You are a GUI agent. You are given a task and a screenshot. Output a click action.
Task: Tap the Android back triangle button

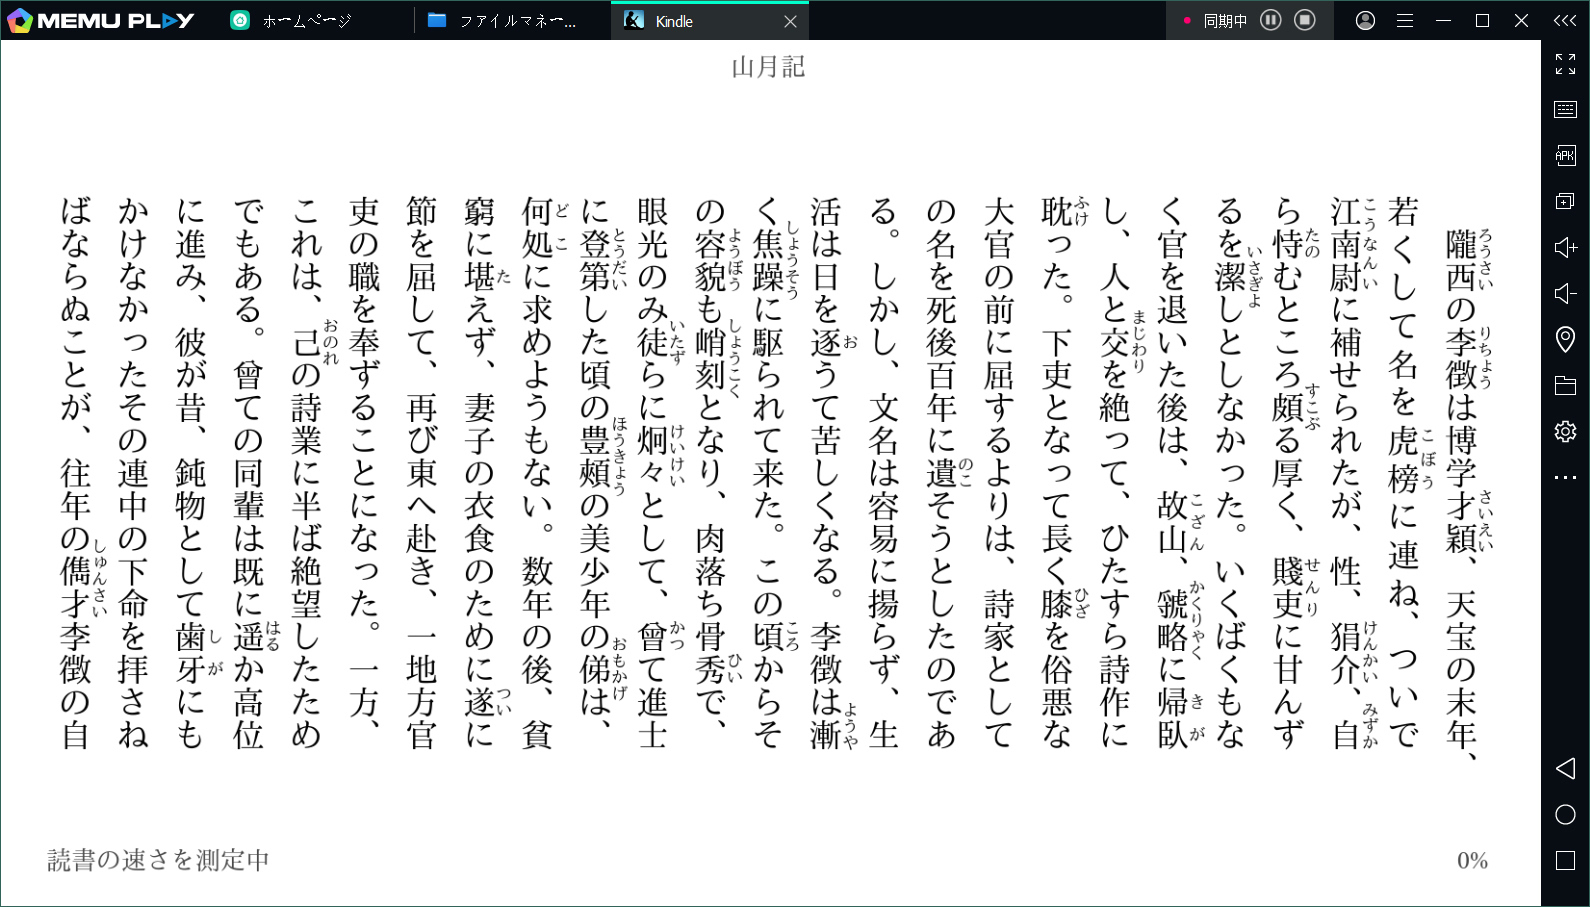[x=1566, y=768]
